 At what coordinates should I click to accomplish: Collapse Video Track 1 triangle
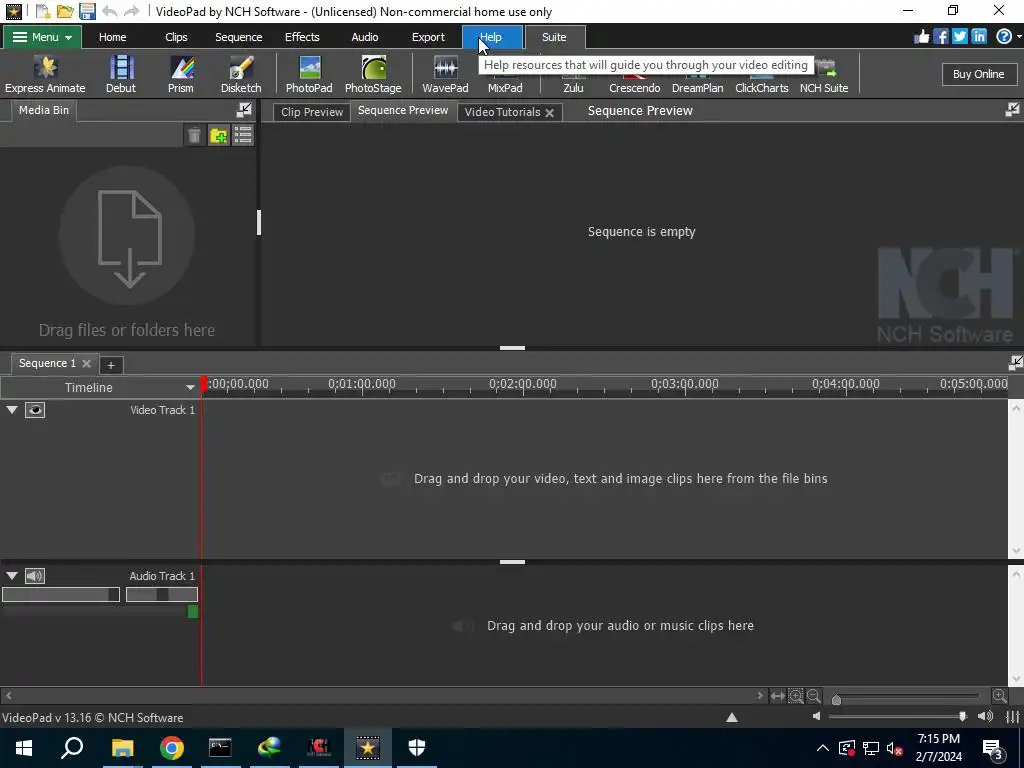12,409
